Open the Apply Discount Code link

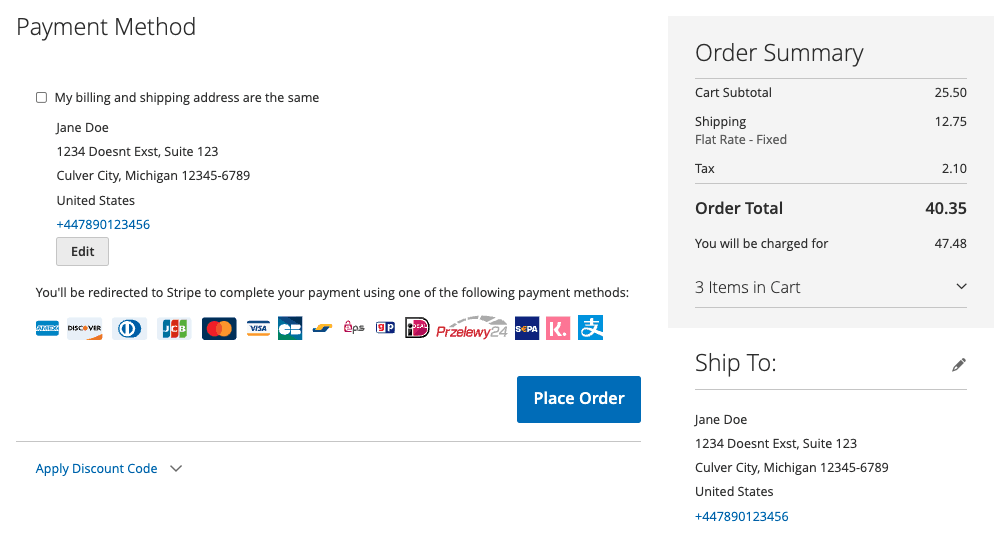(x=96, y=468)
